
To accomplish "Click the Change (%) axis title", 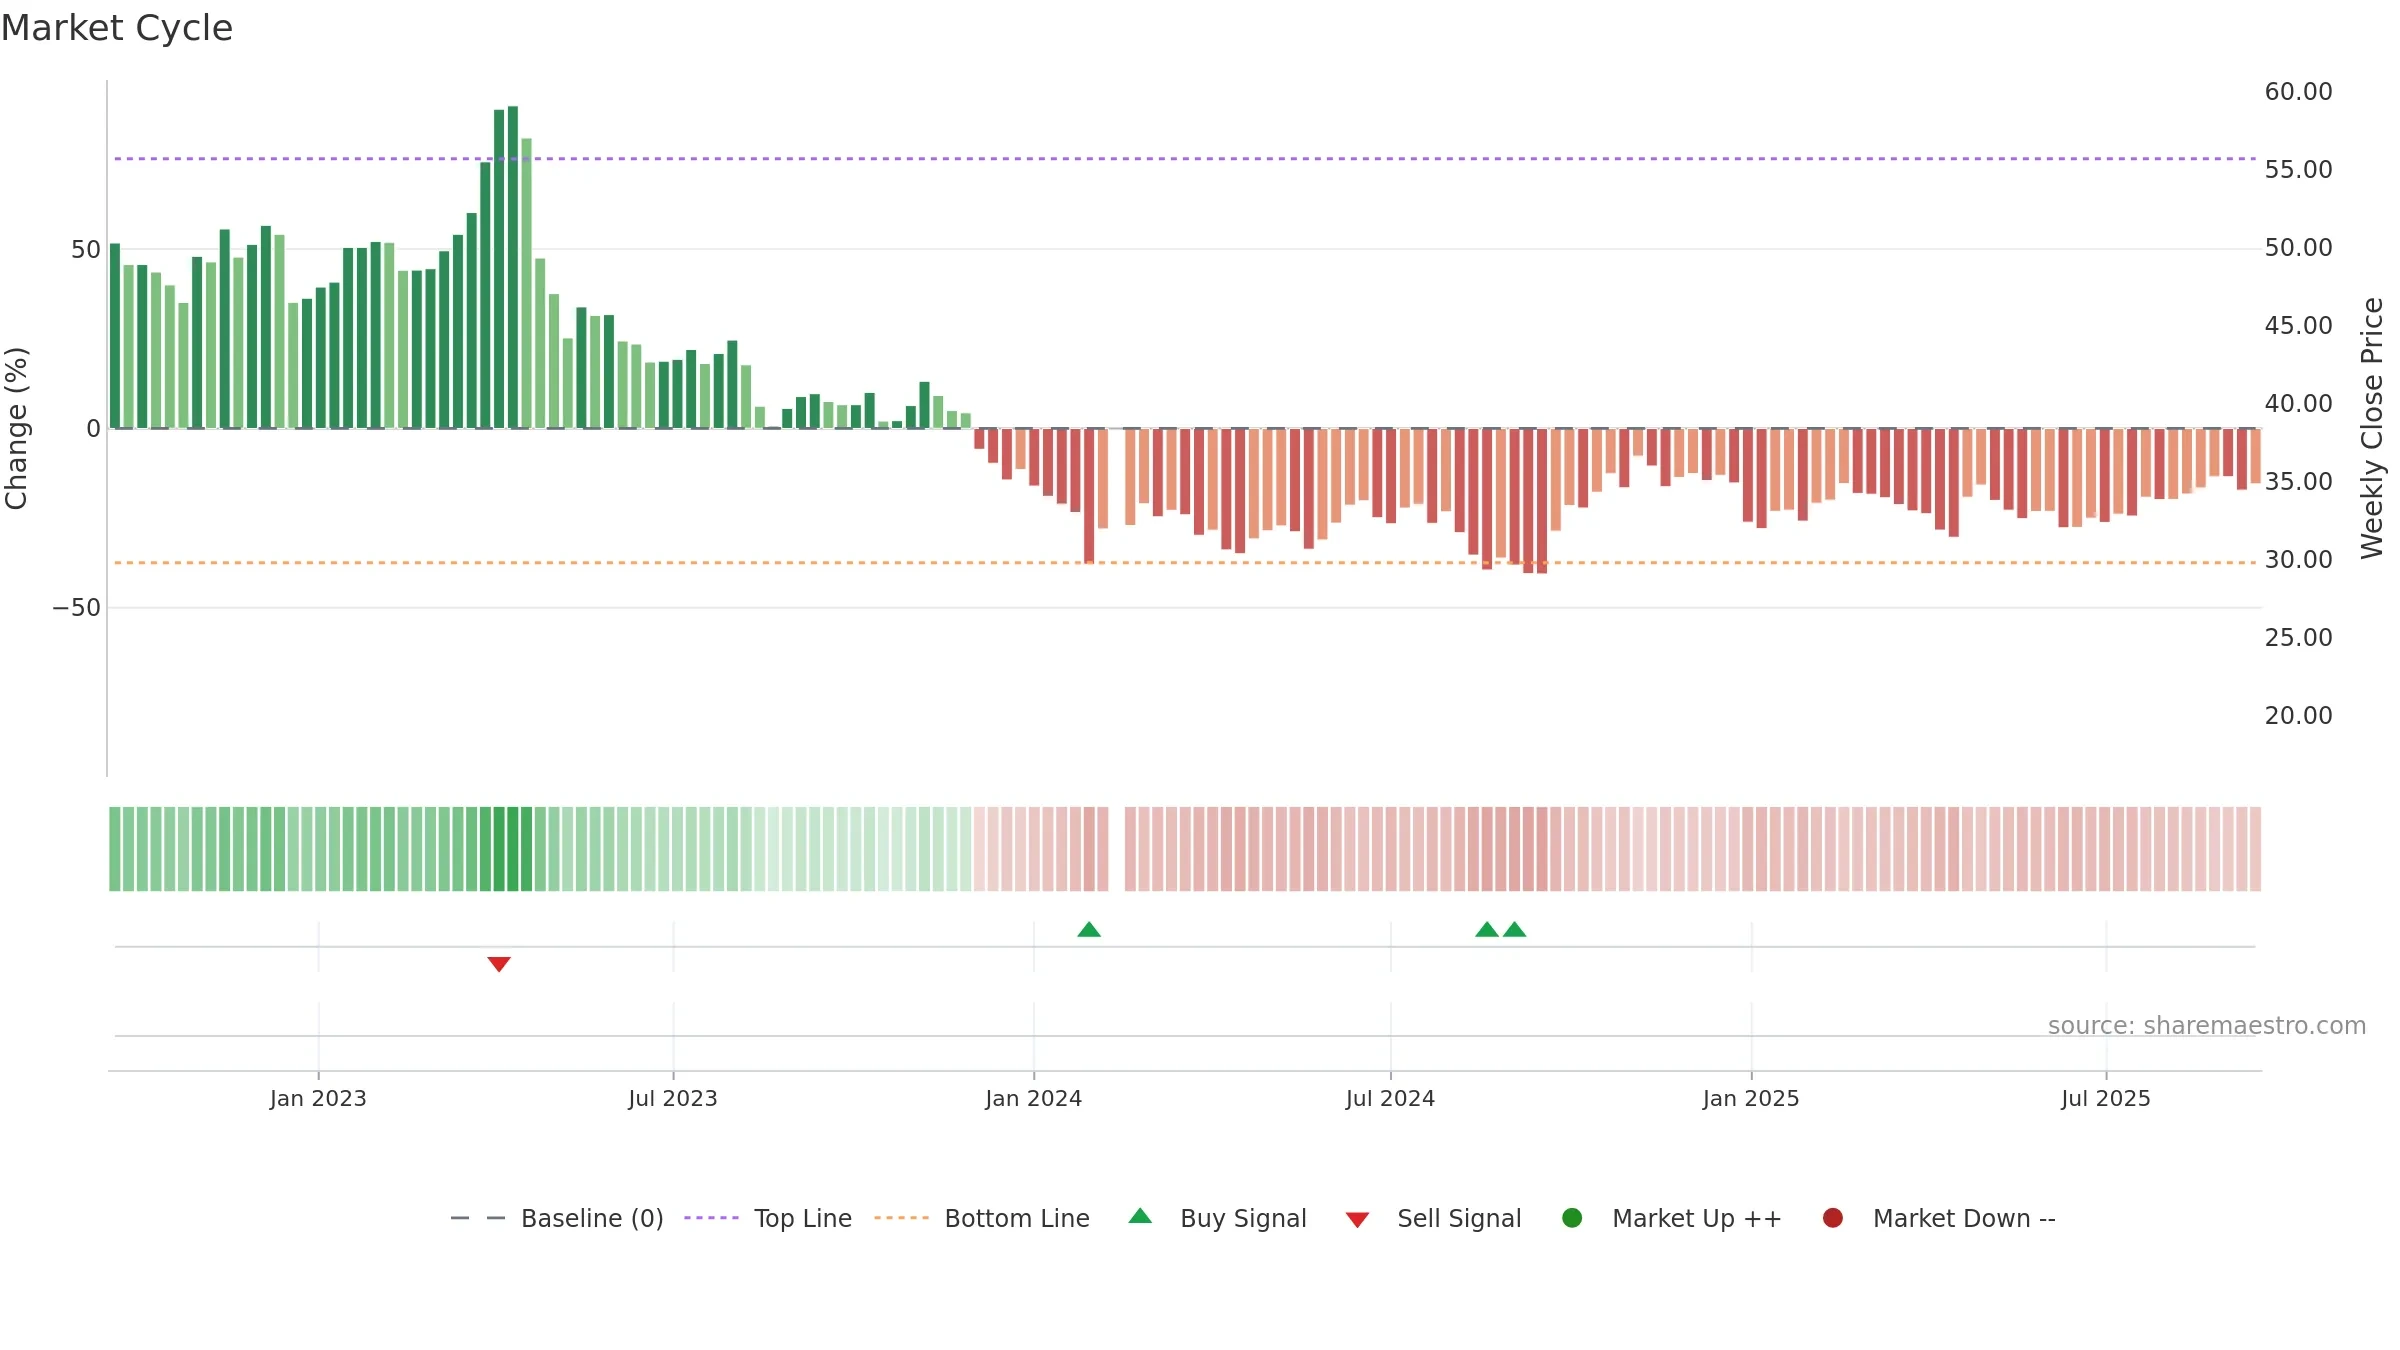I will [16, 428].
